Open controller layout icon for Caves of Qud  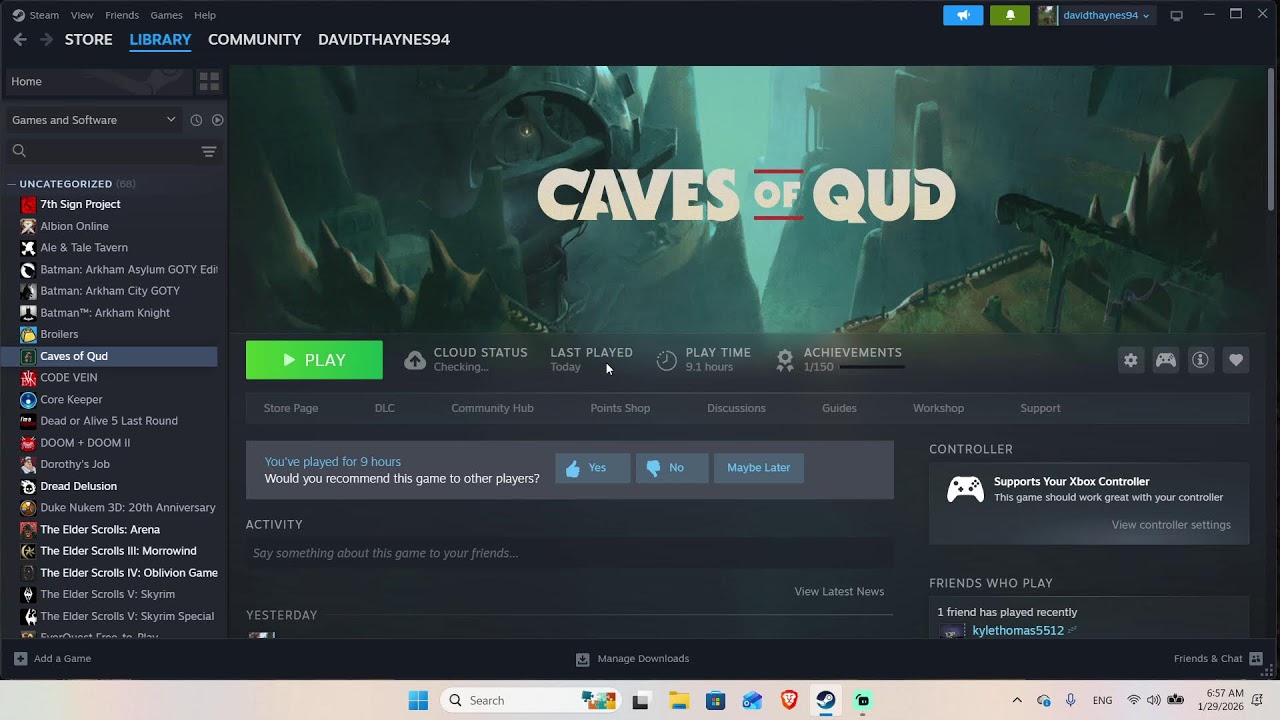click(x=1166, y=360)
